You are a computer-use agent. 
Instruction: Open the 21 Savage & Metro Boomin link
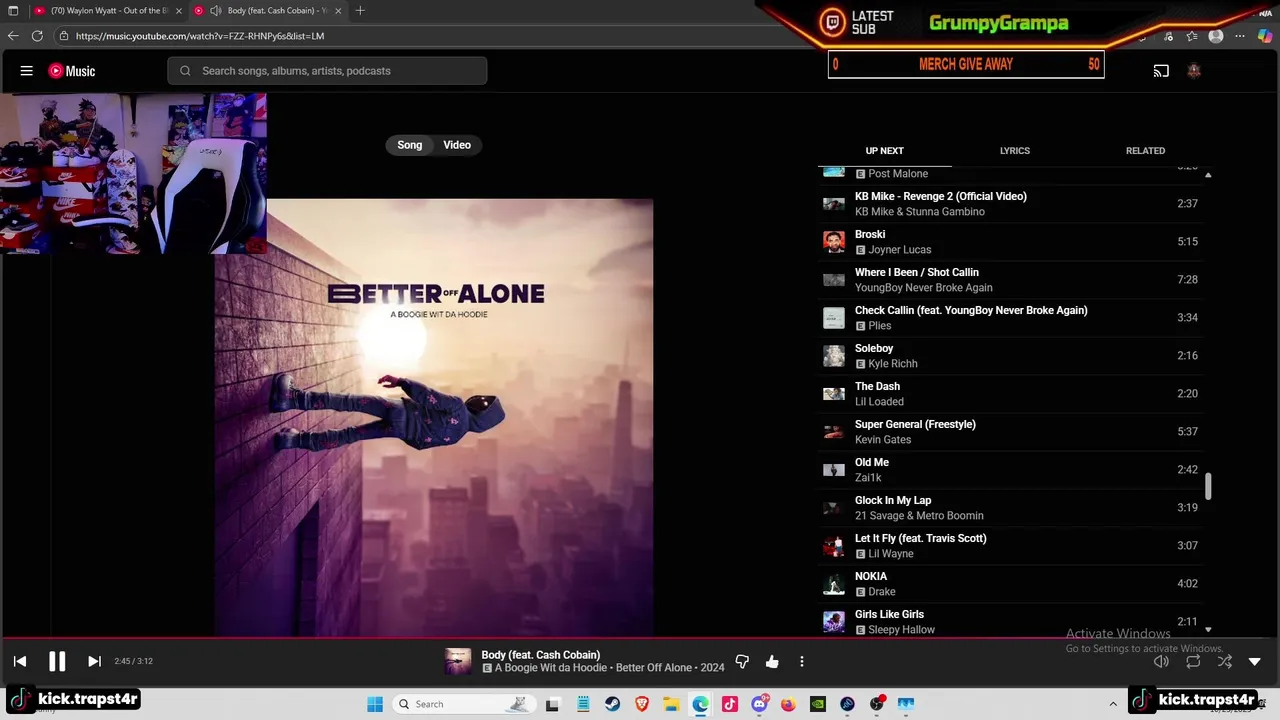click(919, 516)
